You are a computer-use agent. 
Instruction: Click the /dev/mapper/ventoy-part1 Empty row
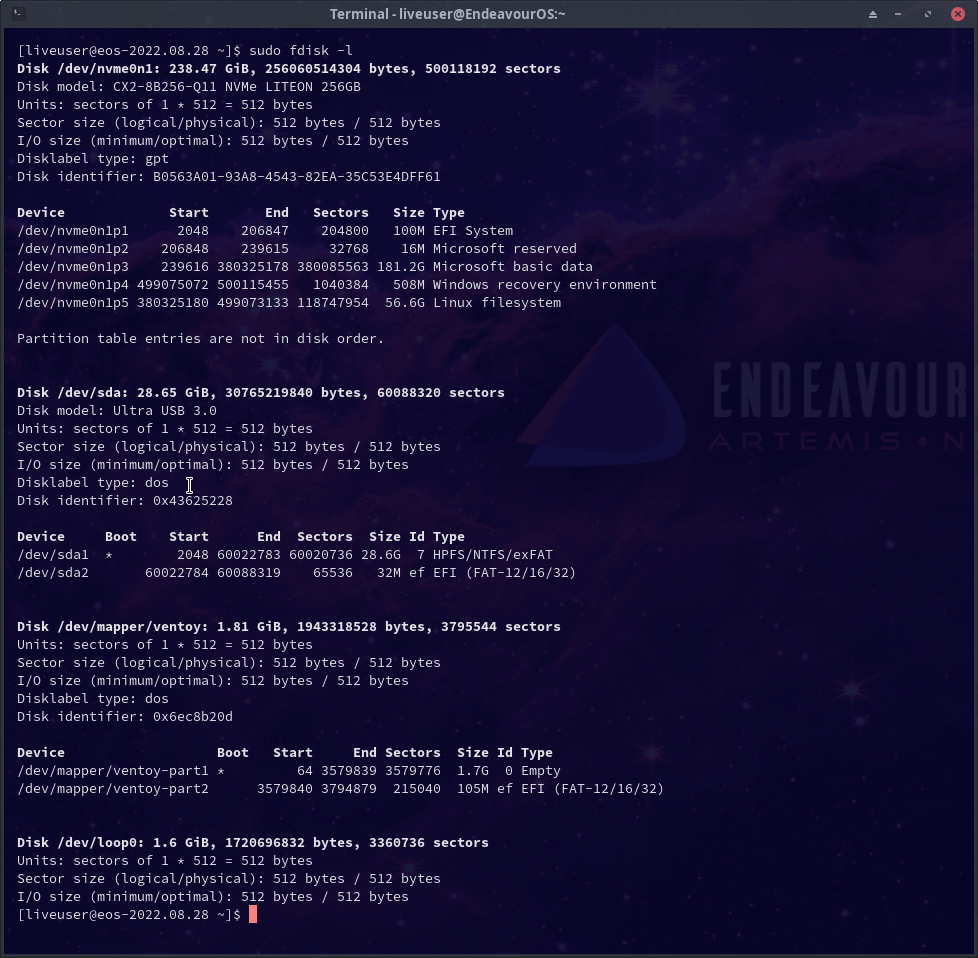(288, 770)
